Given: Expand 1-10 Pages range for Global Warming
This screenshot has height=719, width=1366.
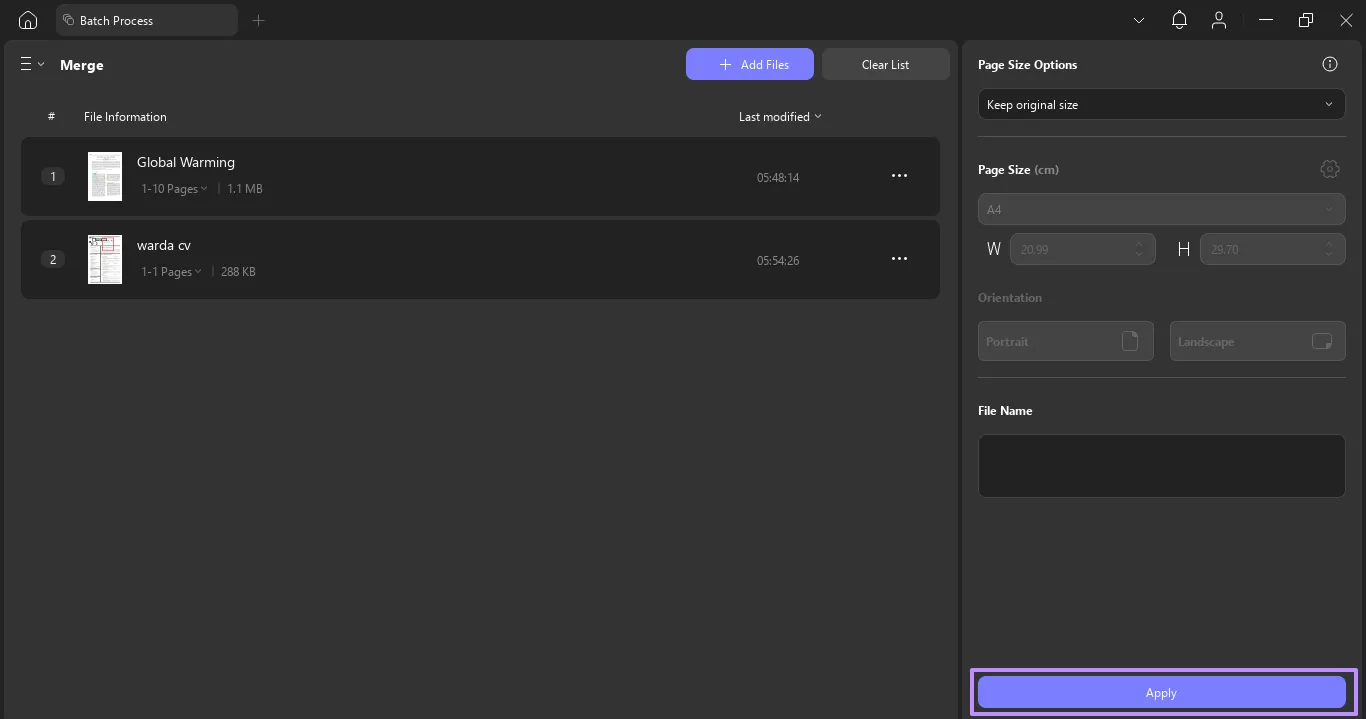Looking at the screenshot, I should coord(174,188).
